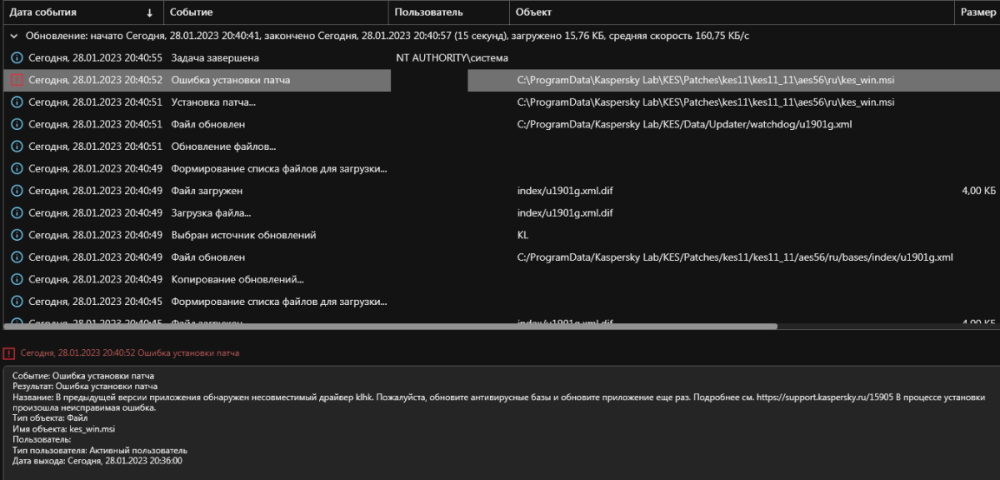Click the kes_win.msi path in the "Установка патча..." row
Screen dimensions: 1000x480
705,102
